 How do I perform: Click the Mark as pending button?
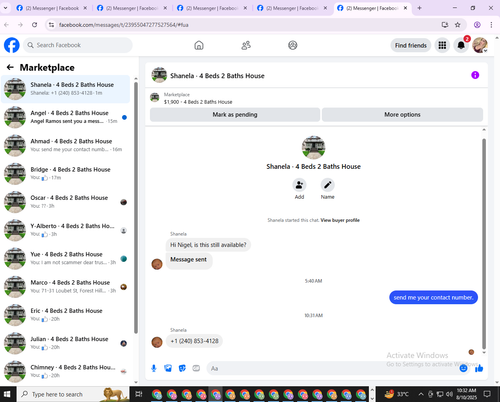pos(235,114)
